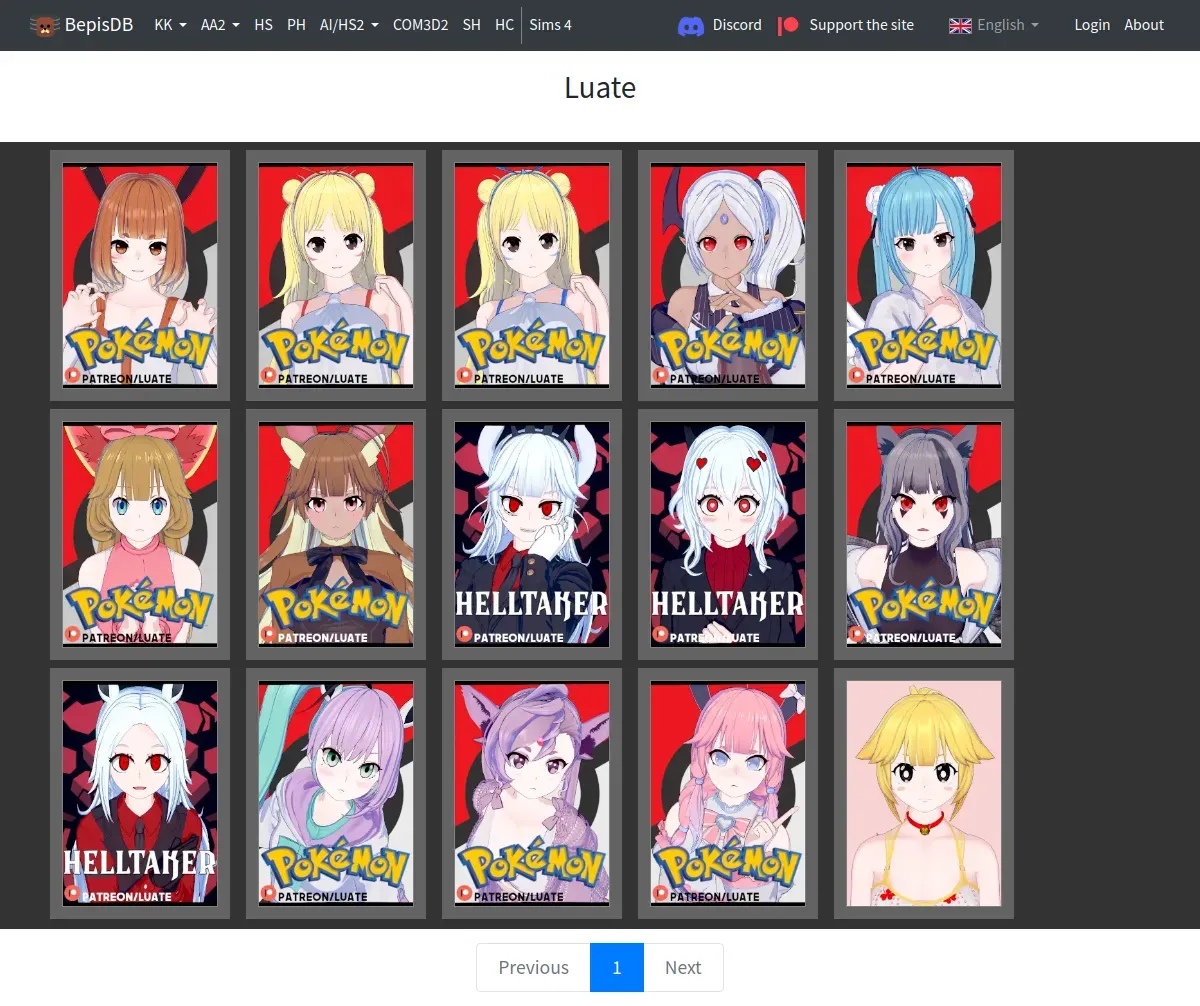The image size is (1200, 1006).
Task: Open the purple fox-ear Pokemon card
Action: (532, 793)
